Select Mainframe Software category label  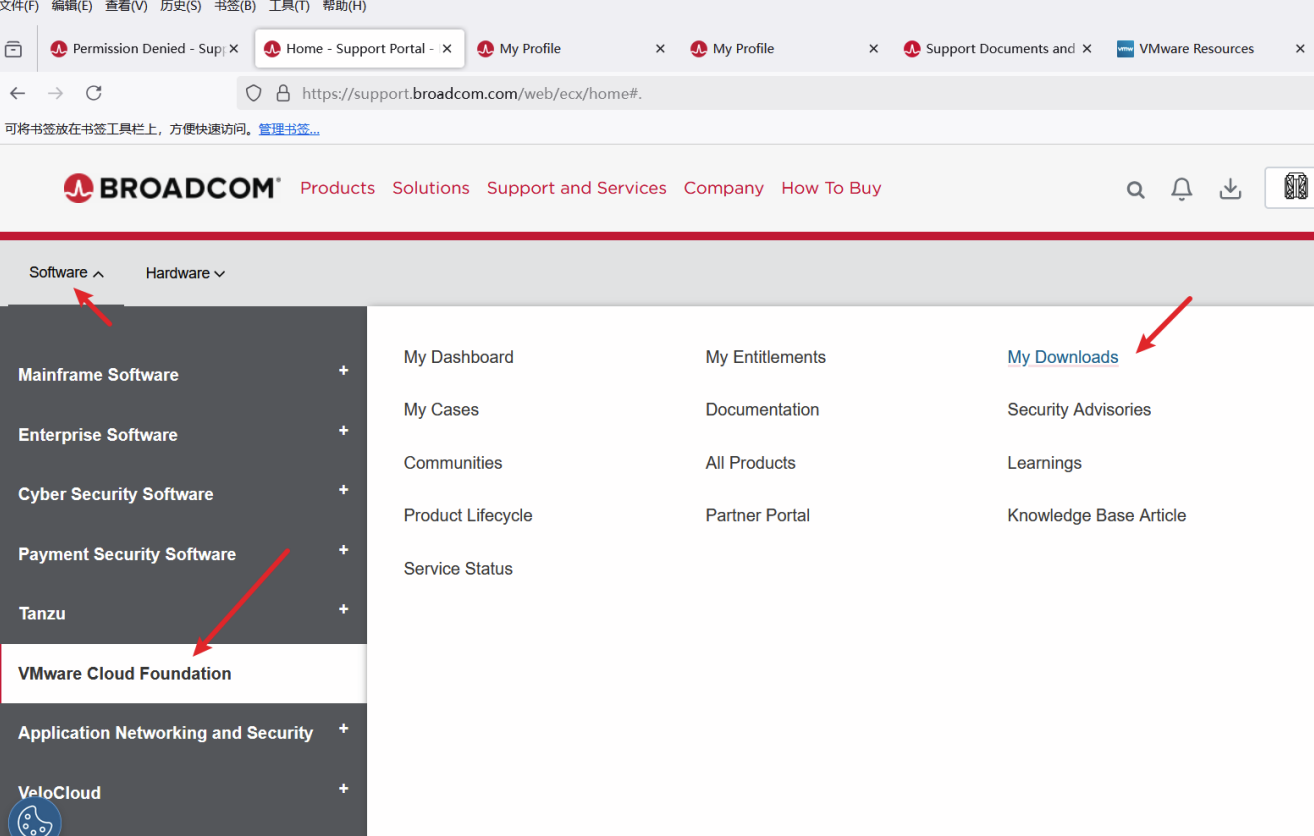(98, 375)
